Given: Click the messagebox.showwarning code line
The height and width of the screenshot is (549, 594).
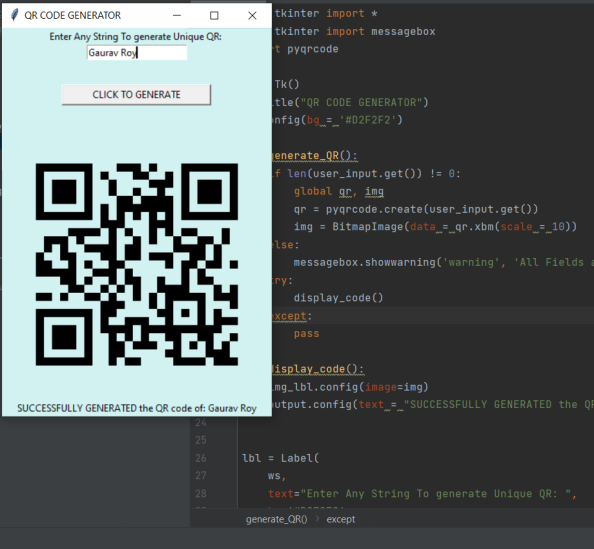Looking at the screenshot, I should [444, 262].
